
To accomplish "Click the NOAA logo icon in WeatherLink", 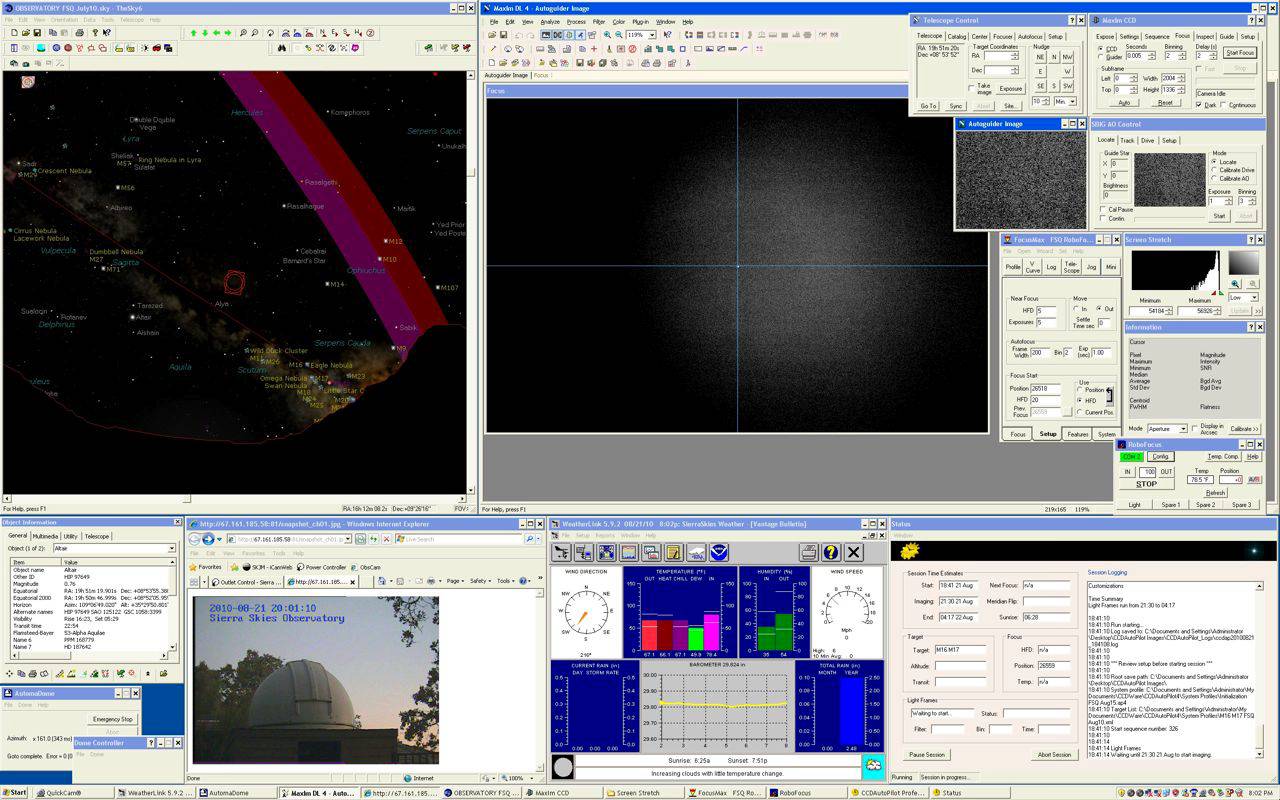I will click(719, 552).
